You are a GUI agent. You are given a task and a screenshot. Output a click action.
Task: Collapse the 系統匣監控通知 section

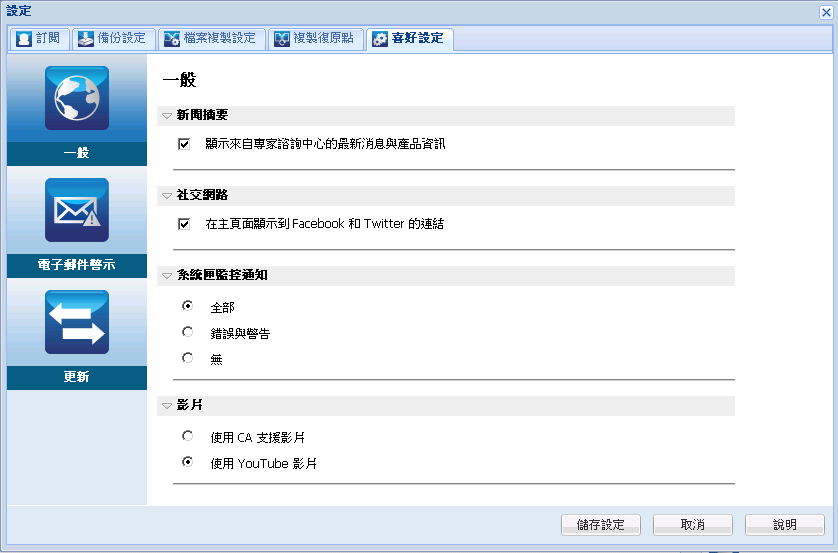pos(167,276)
